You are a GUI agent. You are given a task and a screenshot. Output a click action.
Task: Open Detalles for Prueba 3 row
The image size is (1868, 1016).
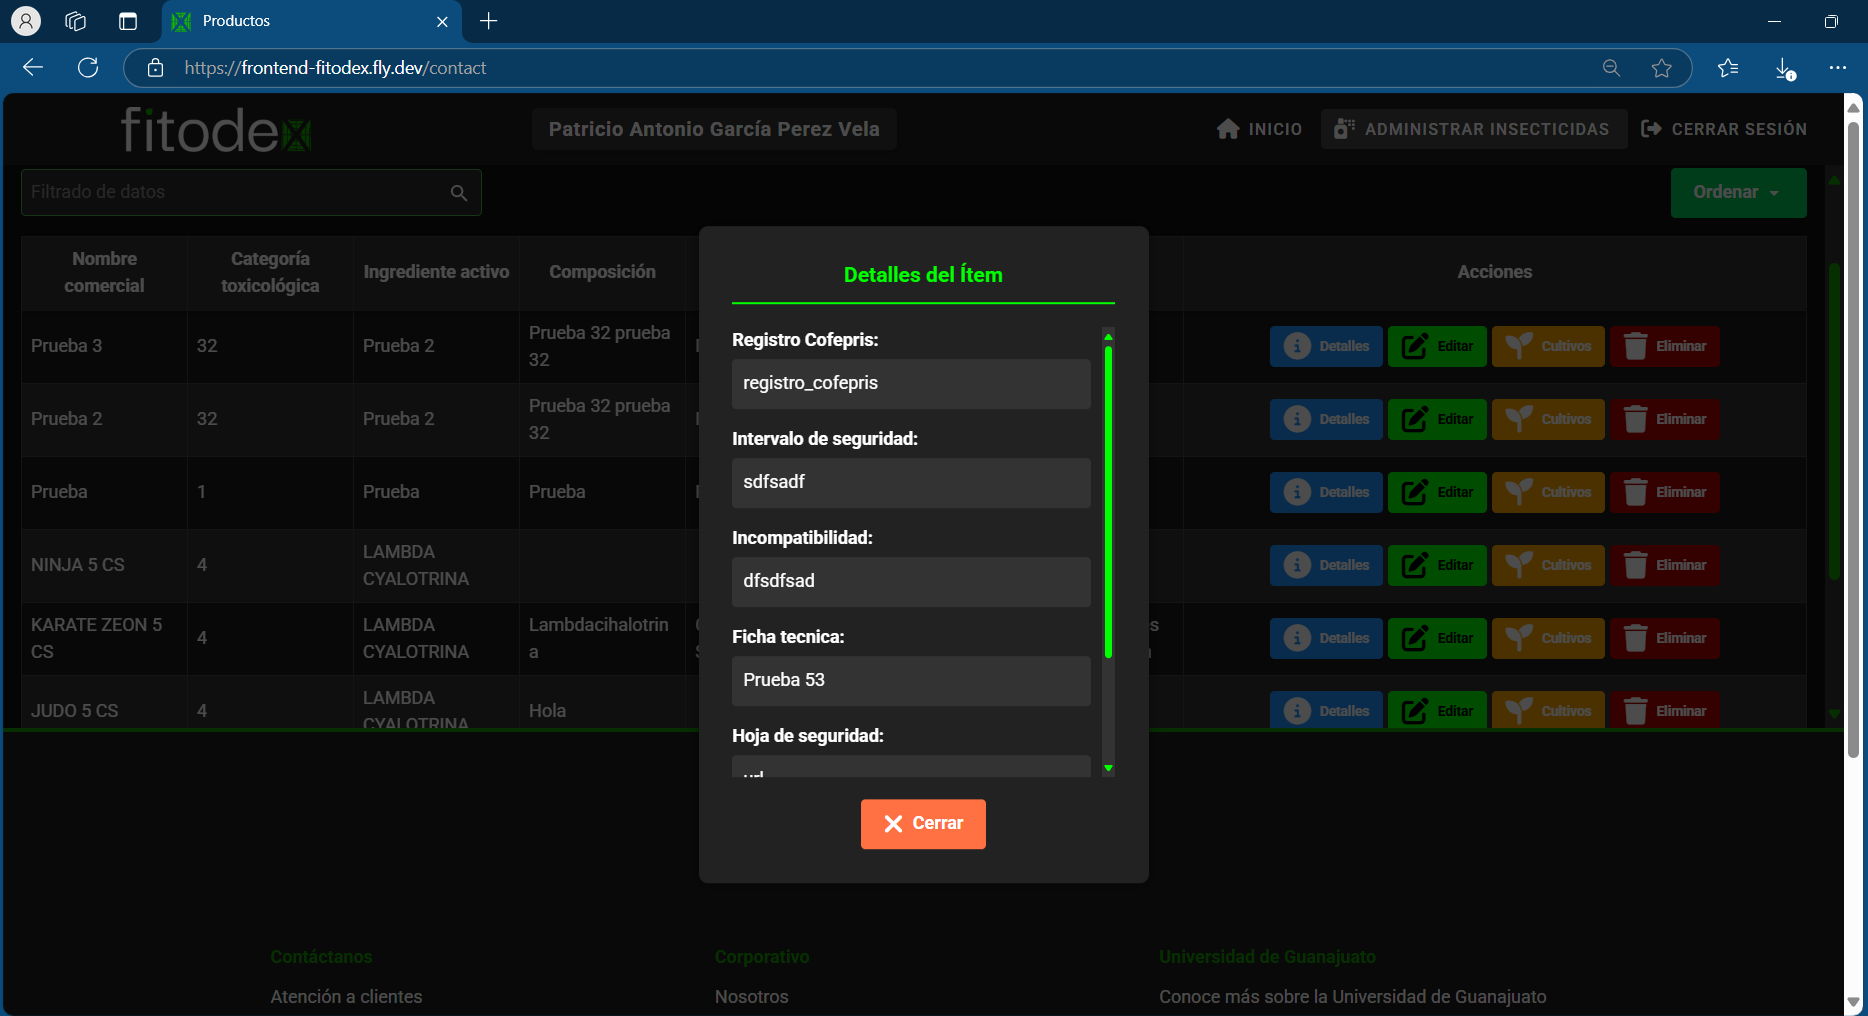tap(1326, 346)
